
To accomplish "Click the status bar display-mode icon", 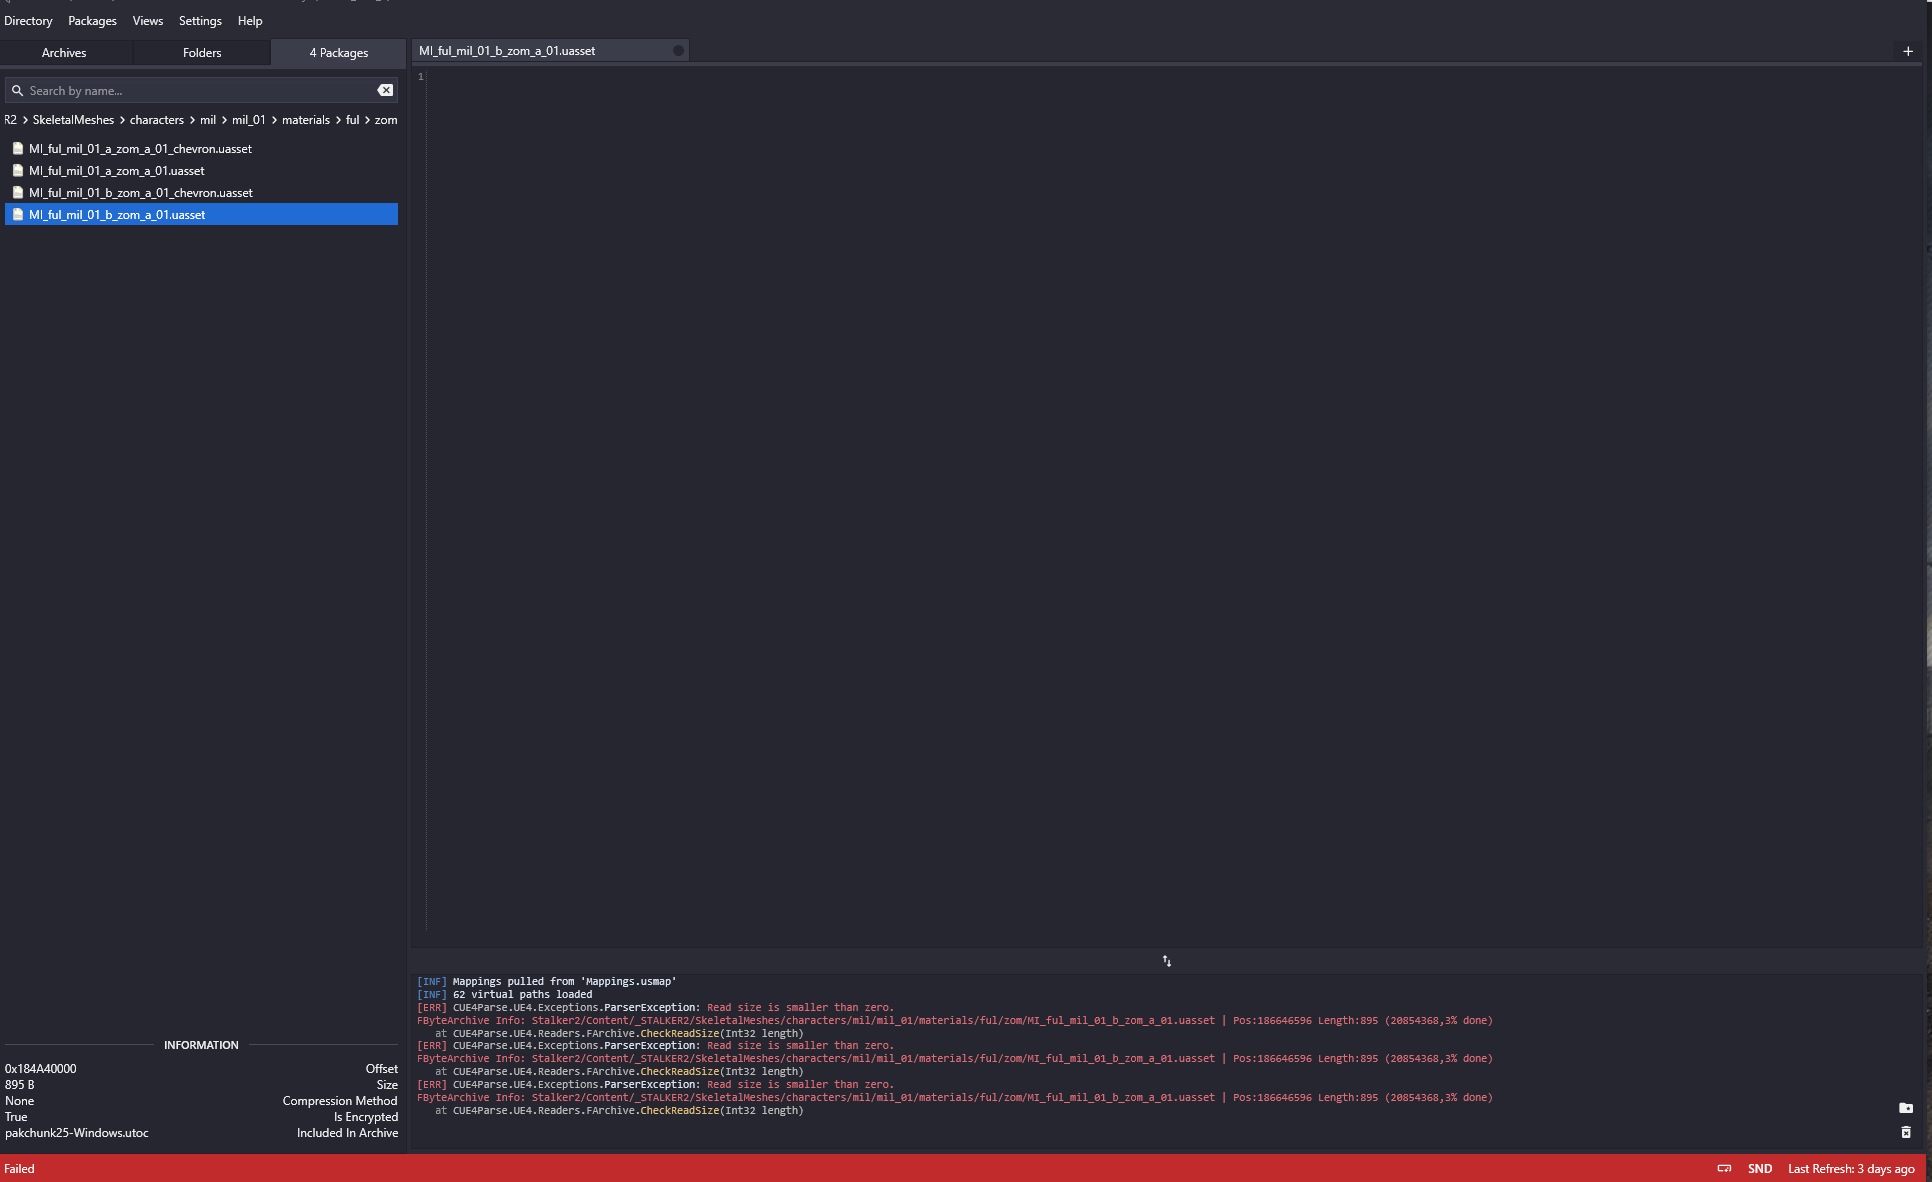I will (x=1724, y=1168).
